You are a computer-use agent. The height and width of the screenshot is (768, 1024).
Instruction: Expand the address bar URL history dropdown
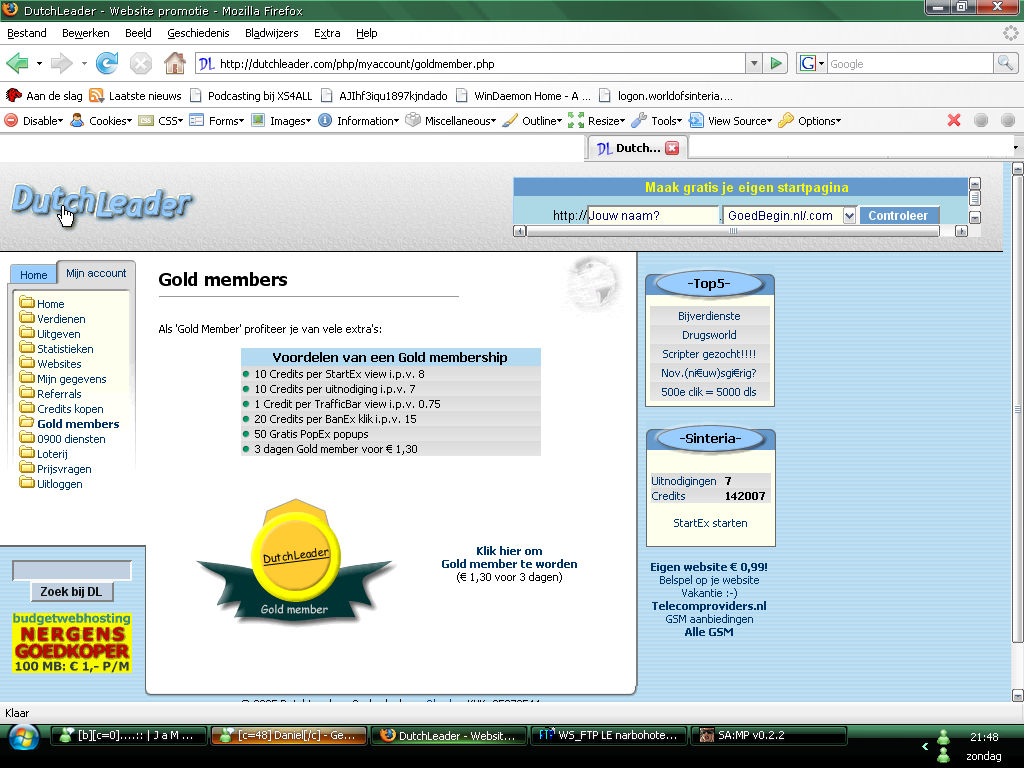coord(754,63)
